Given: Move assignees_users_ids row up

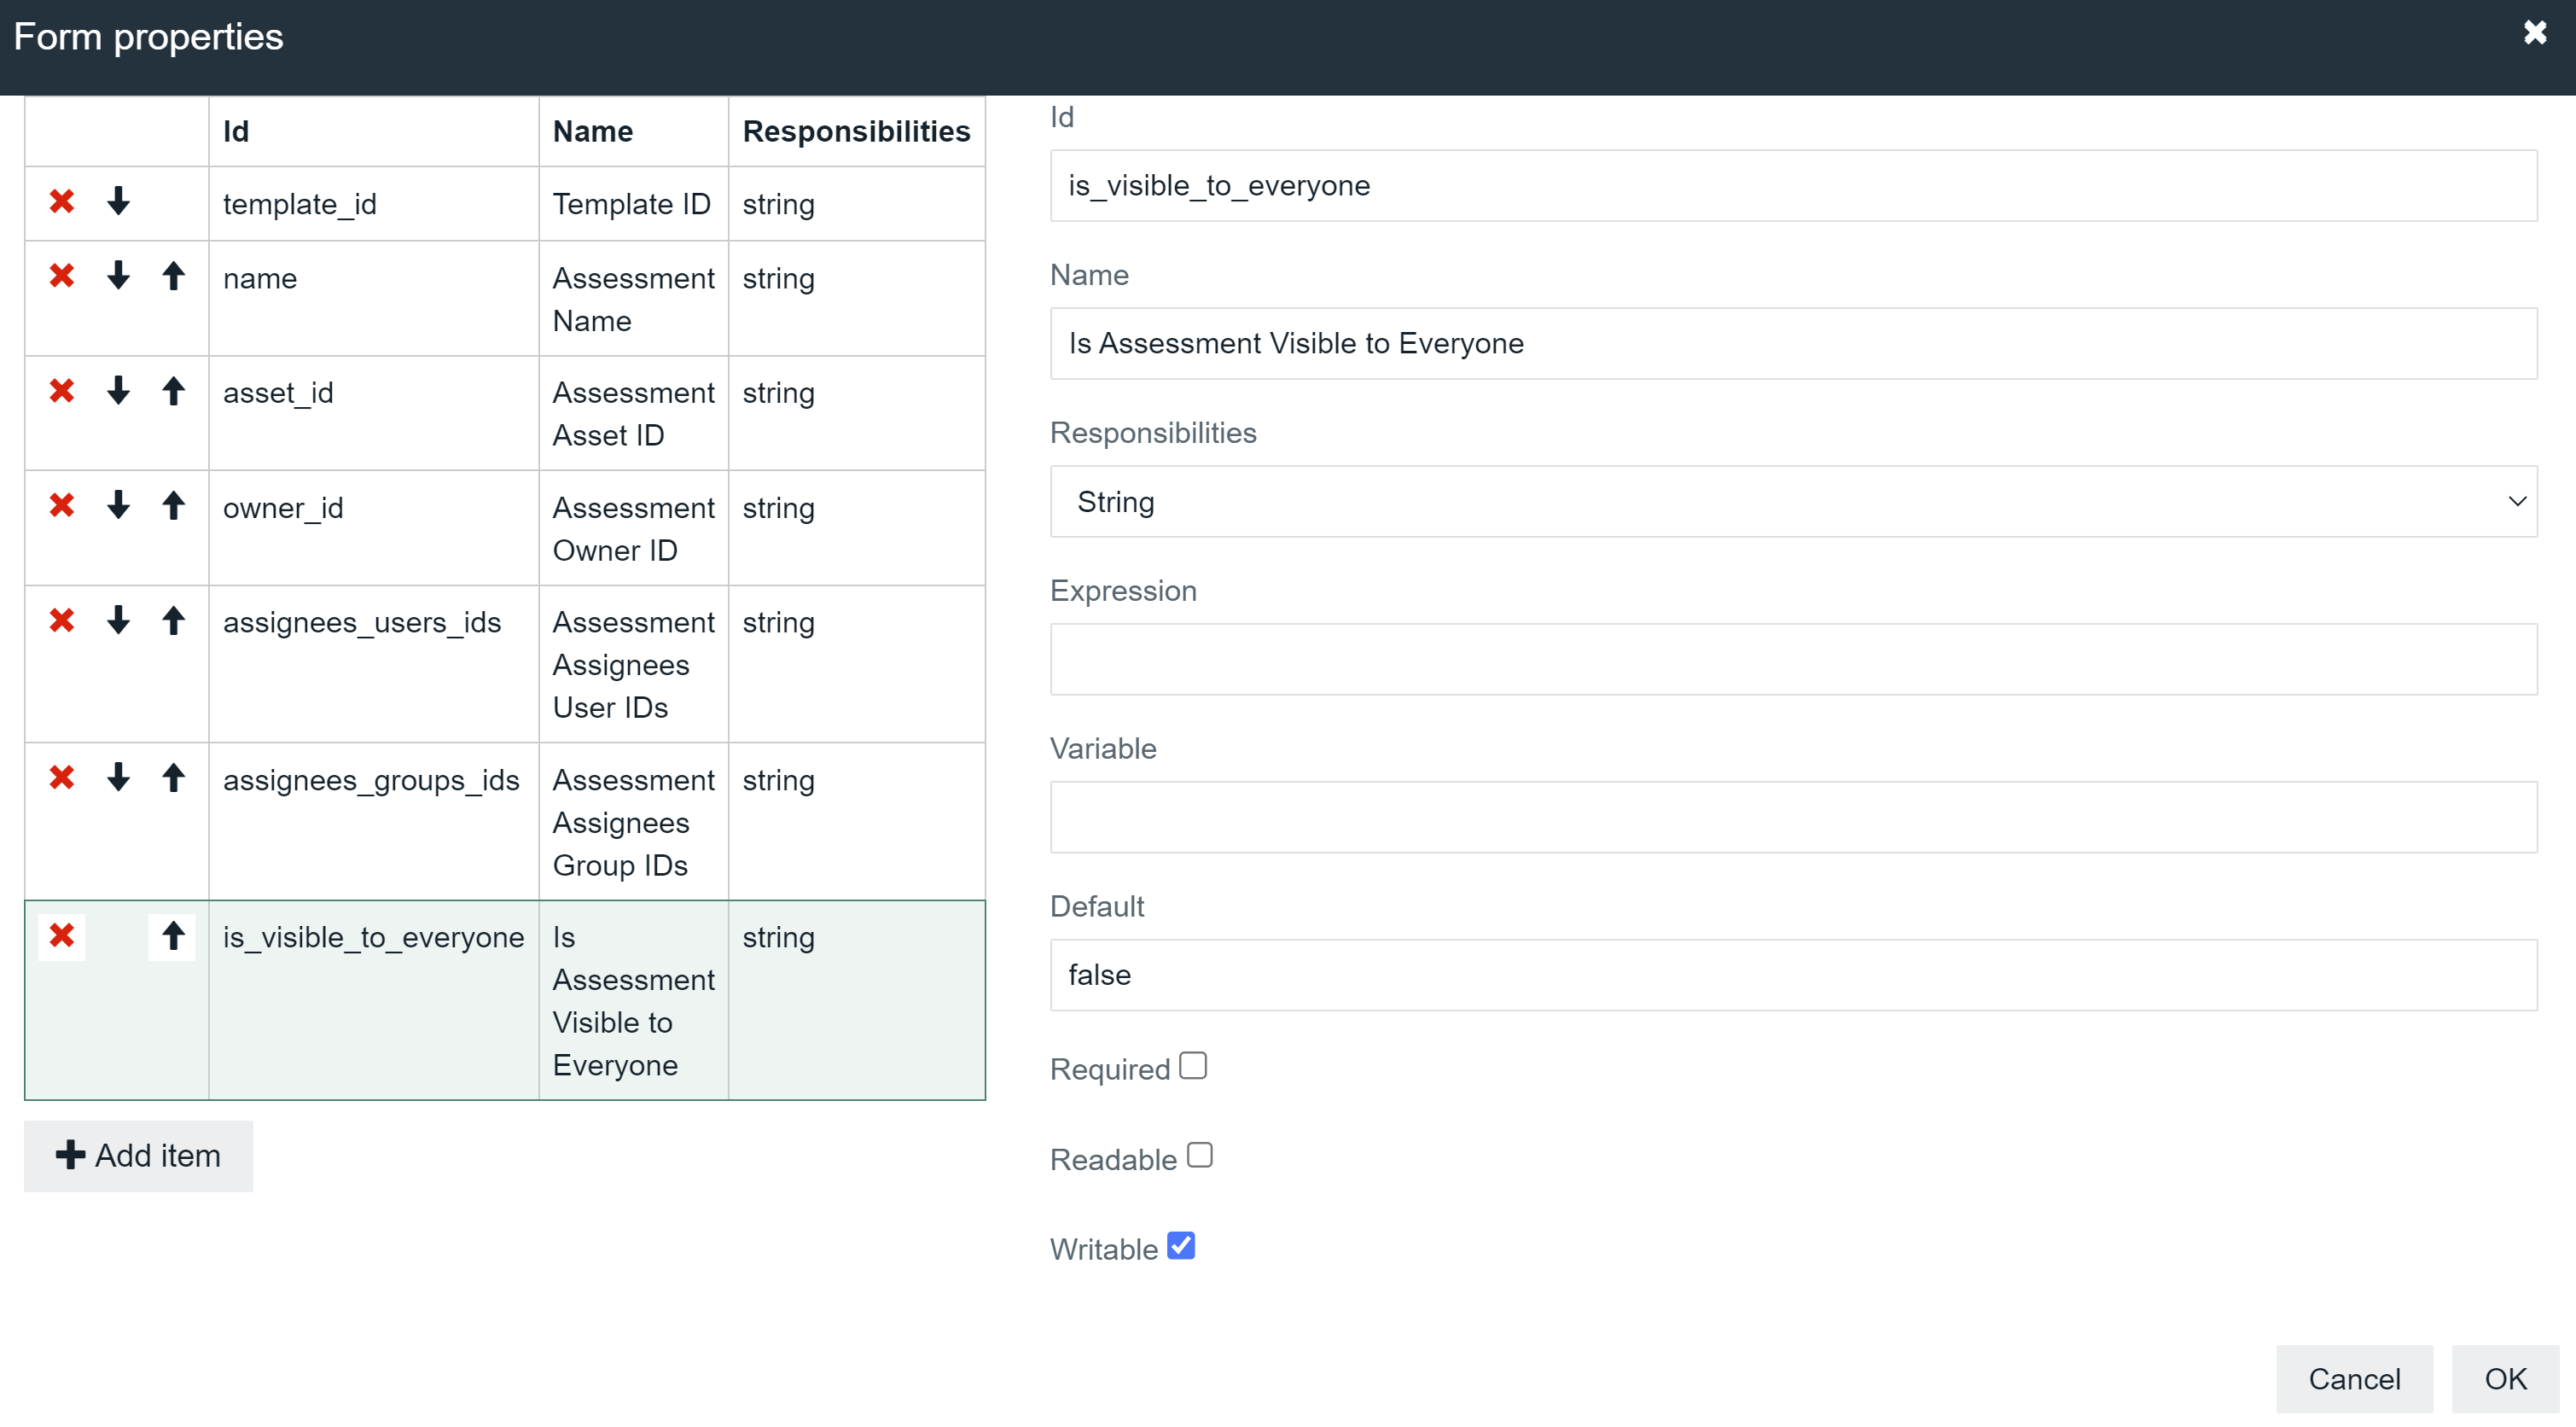Looking at the screenshot, I should point(173,621).
